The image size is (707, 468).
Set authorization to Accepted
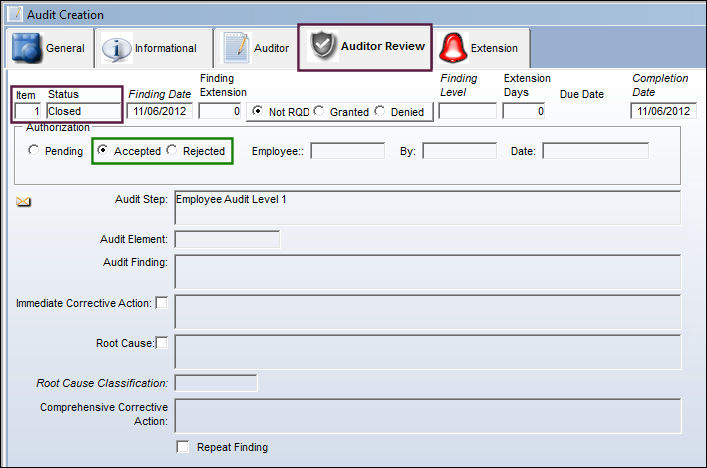[103, 150]
